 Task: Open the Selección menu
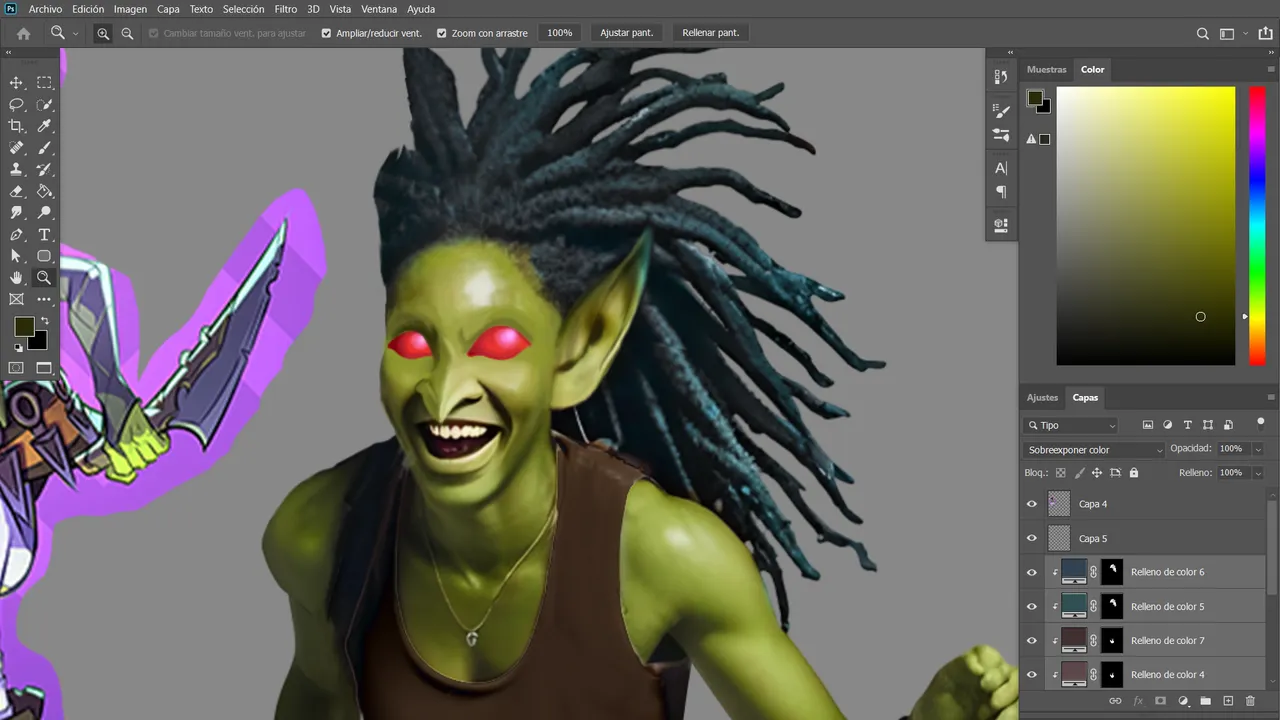[243, 9]
